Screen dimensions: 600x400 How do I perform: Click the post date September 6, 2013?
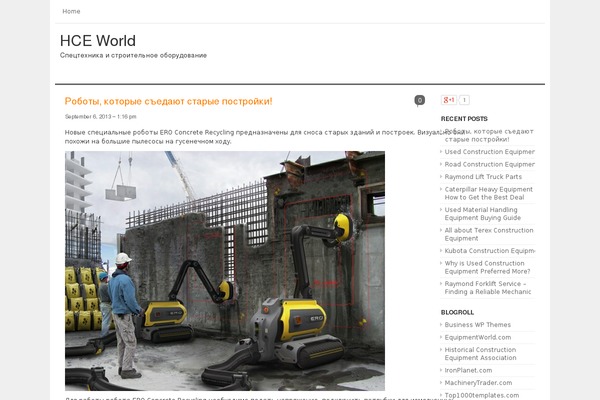point(101,116)
